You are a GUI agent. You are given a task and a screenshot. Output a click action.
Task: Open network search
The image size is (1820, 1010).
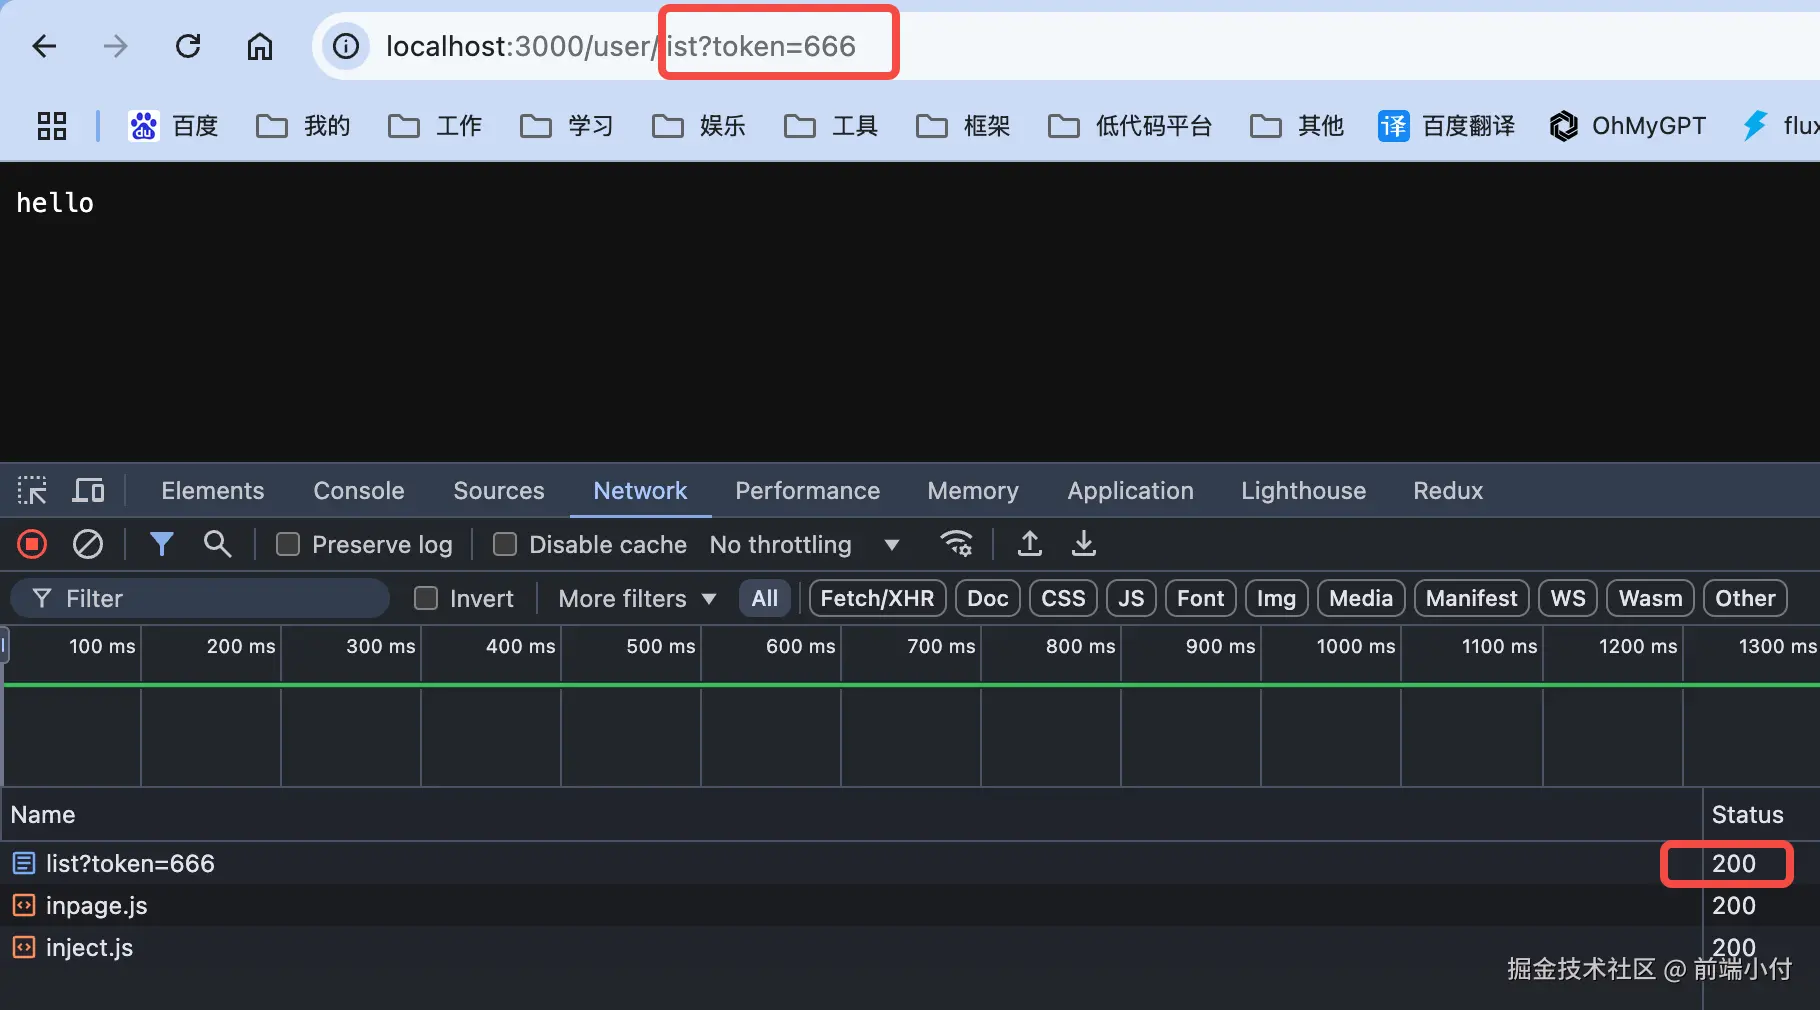pyautogui.click(x=217, y=544)
